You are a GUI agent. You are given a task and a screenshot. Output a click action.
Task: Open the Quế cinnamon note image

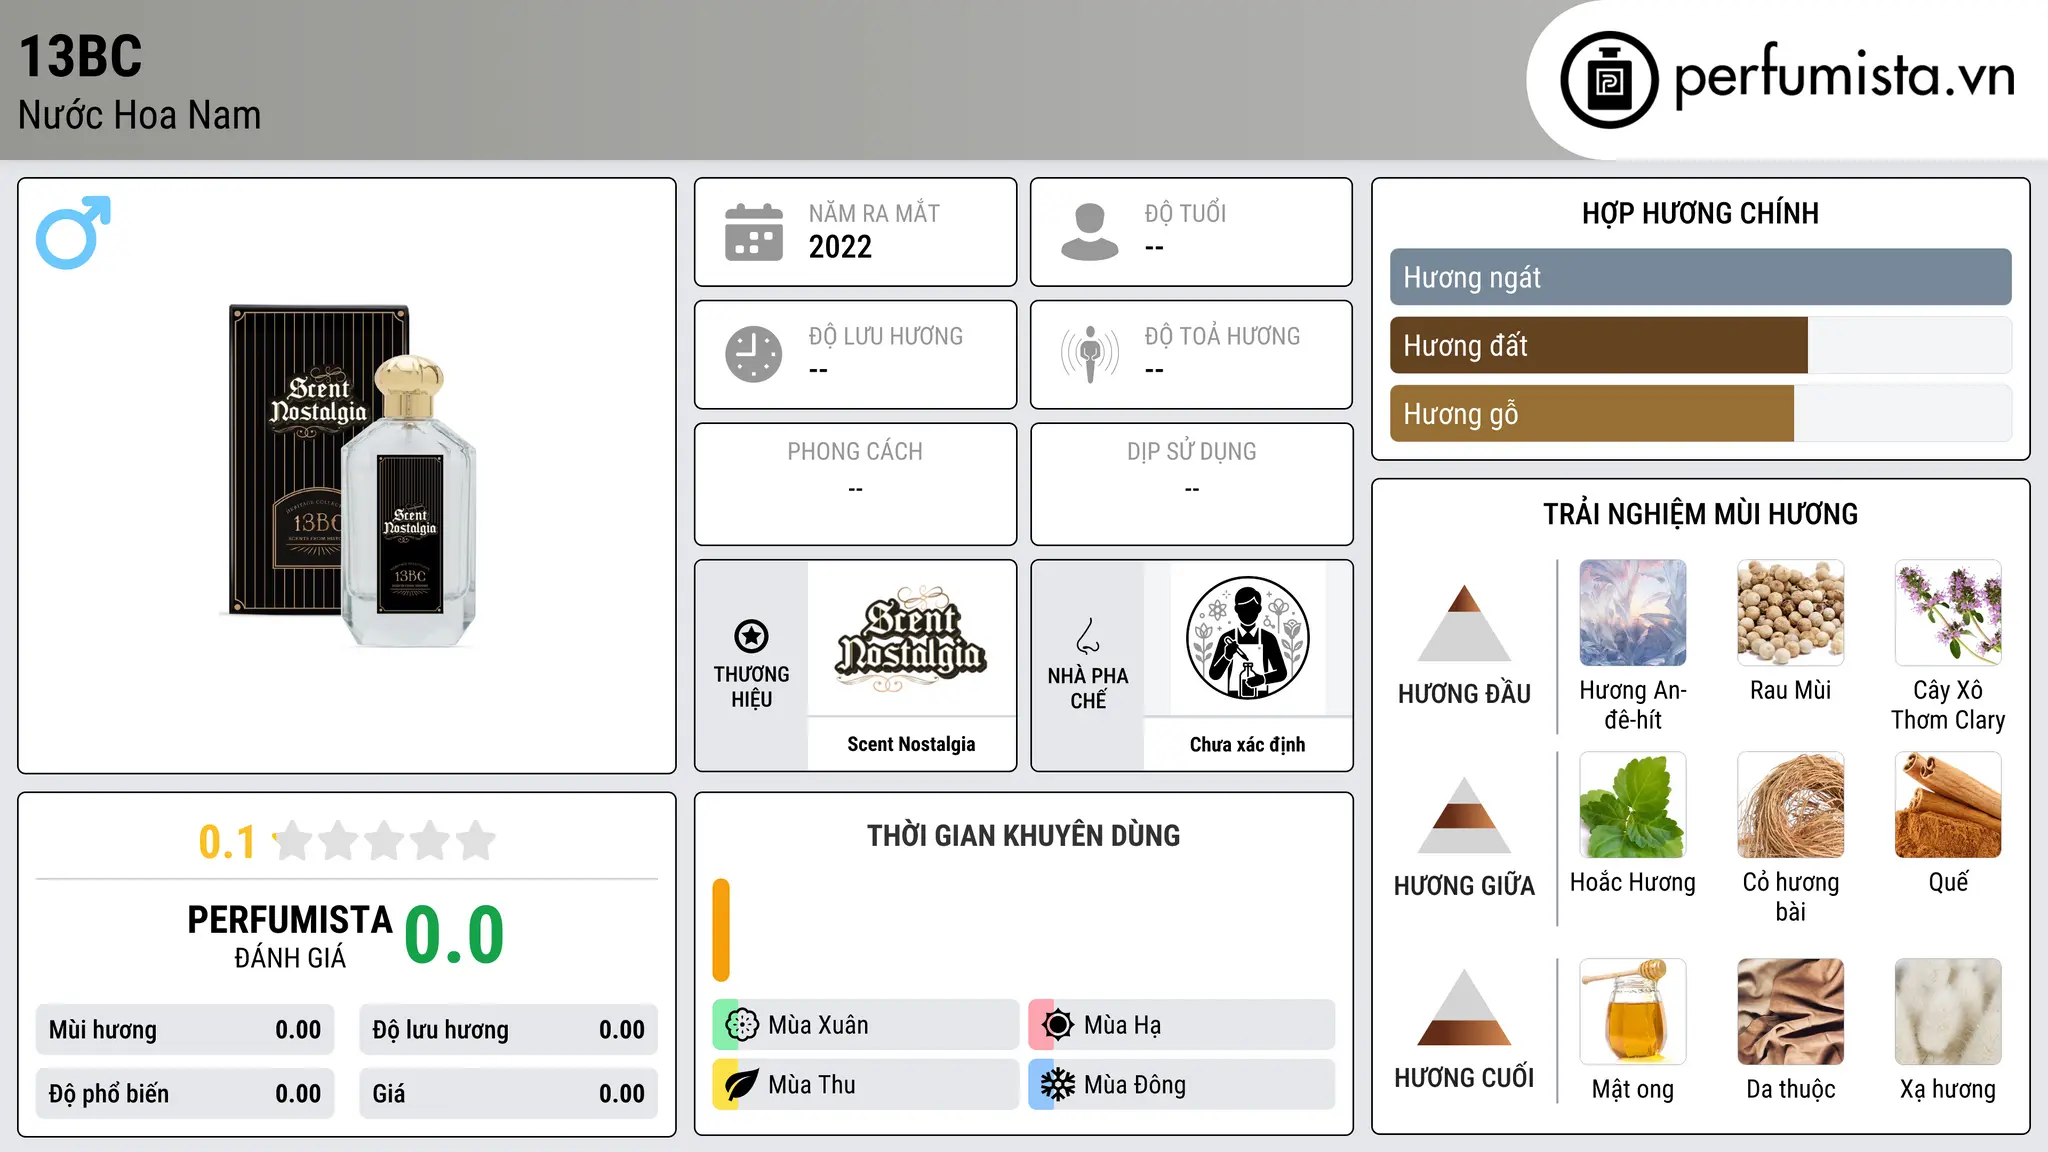(x=1948, y=805)
